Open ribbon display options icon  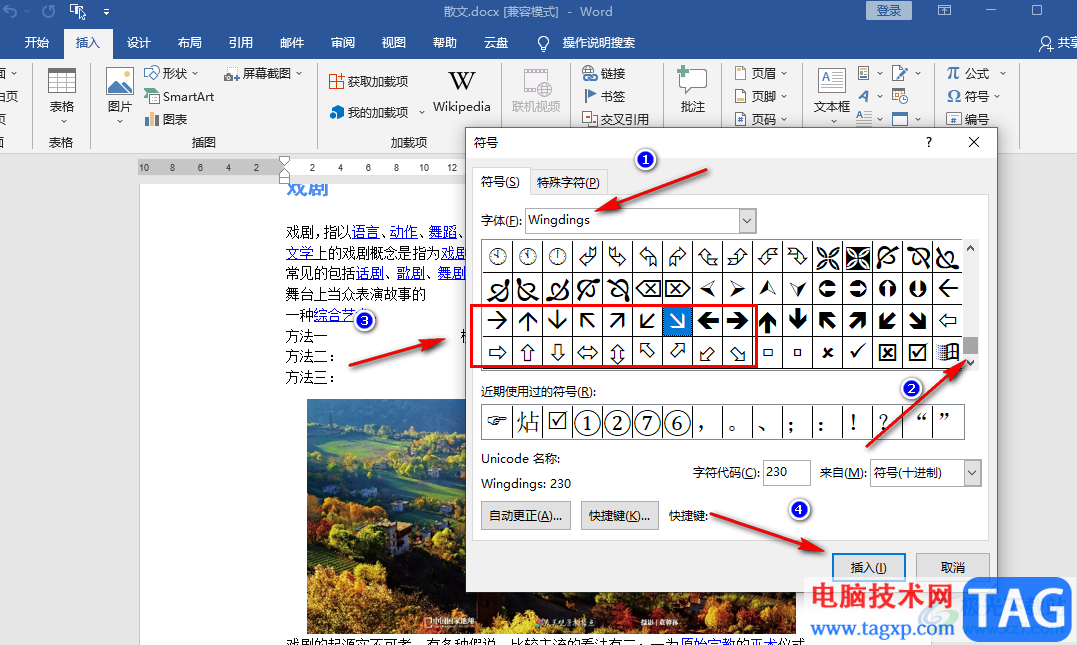coord(944,10)
